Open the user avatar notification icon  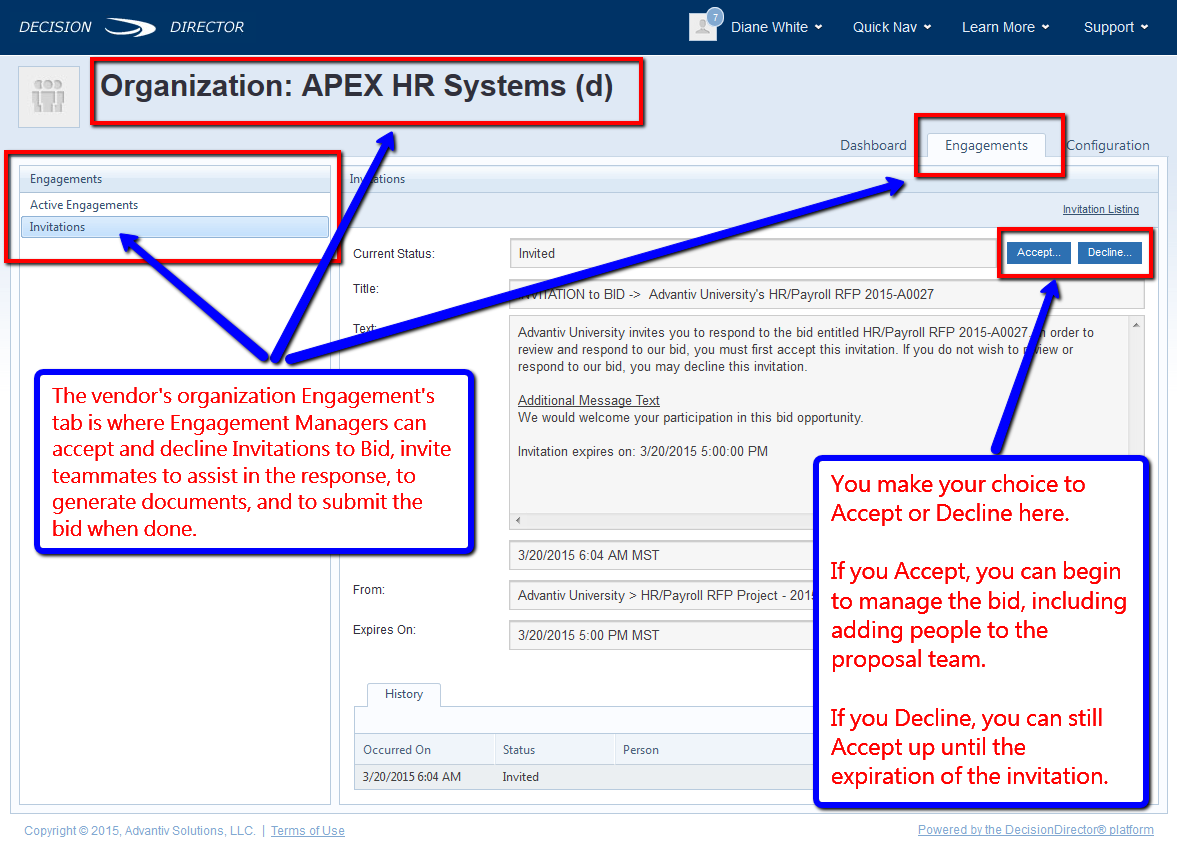click(703, 26)
